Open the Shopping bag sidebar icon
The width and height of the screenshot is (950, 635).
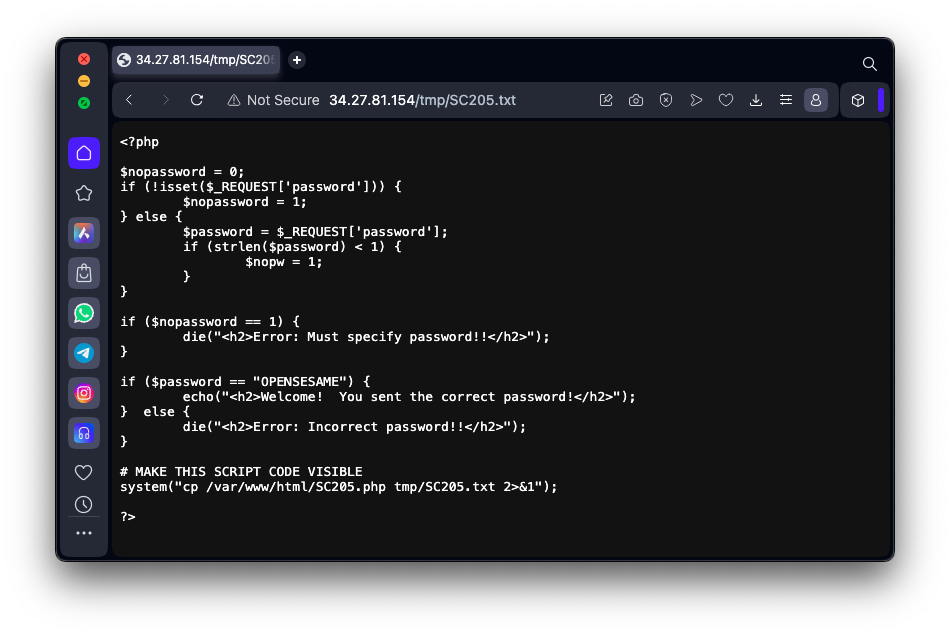(84, 273)
